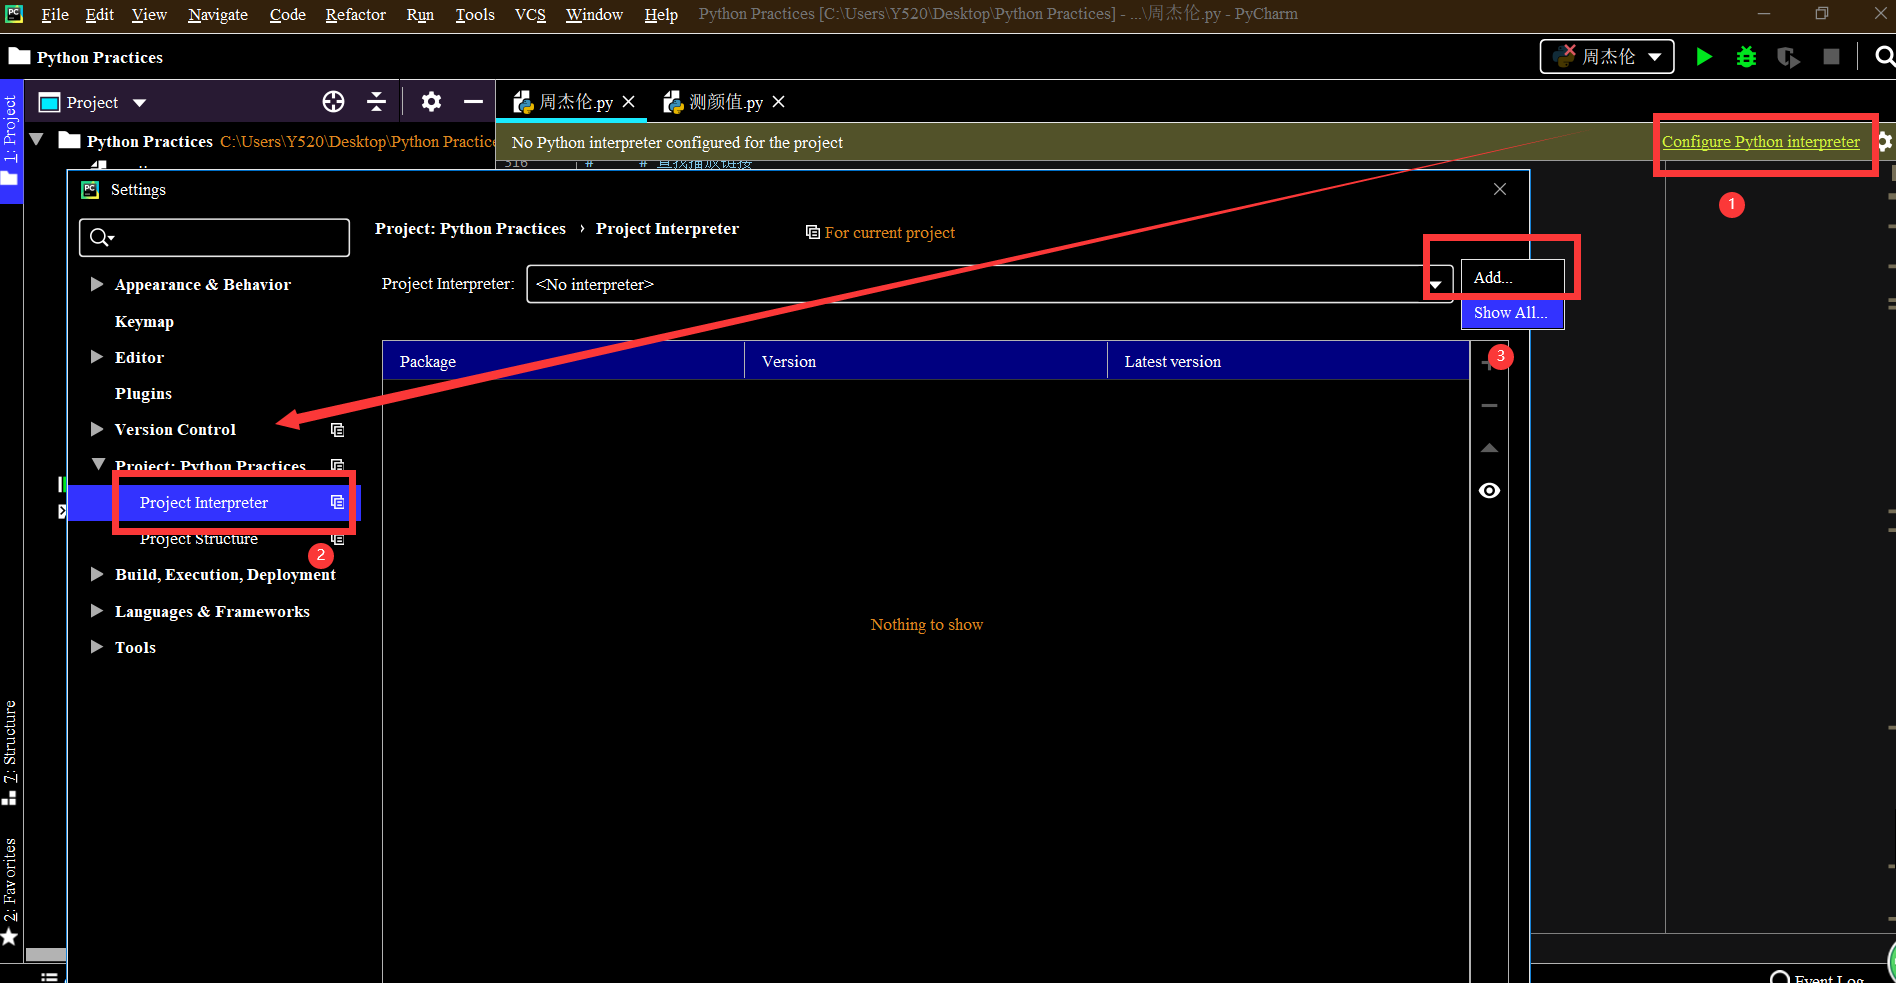Open the File menu

(x=55, y=14)
